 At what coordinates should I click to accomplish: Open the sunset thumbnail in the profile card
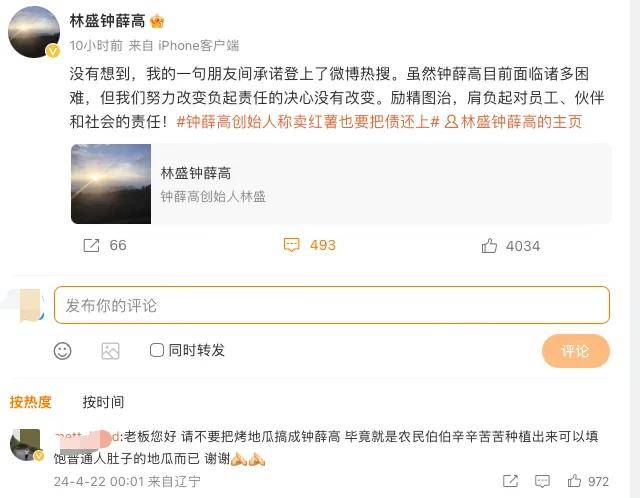click(111, 184)
